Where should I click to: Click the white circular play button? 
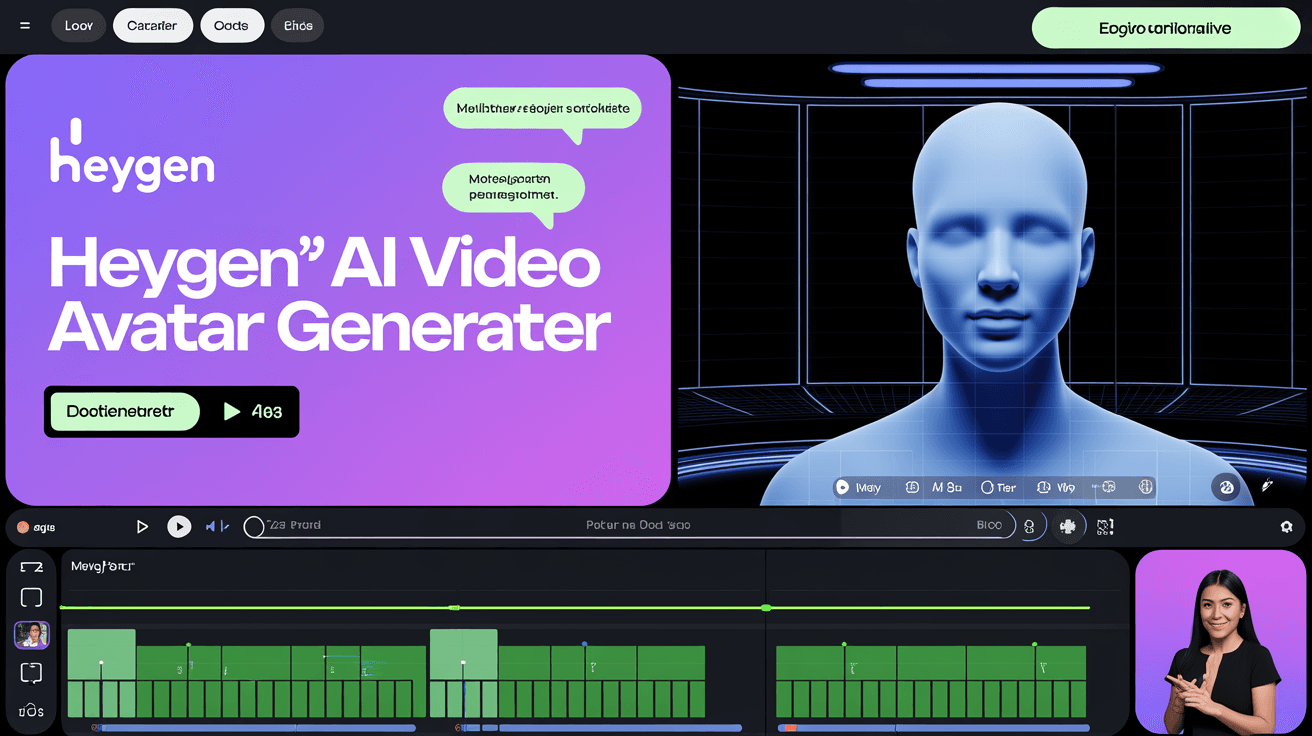[179, 526]
